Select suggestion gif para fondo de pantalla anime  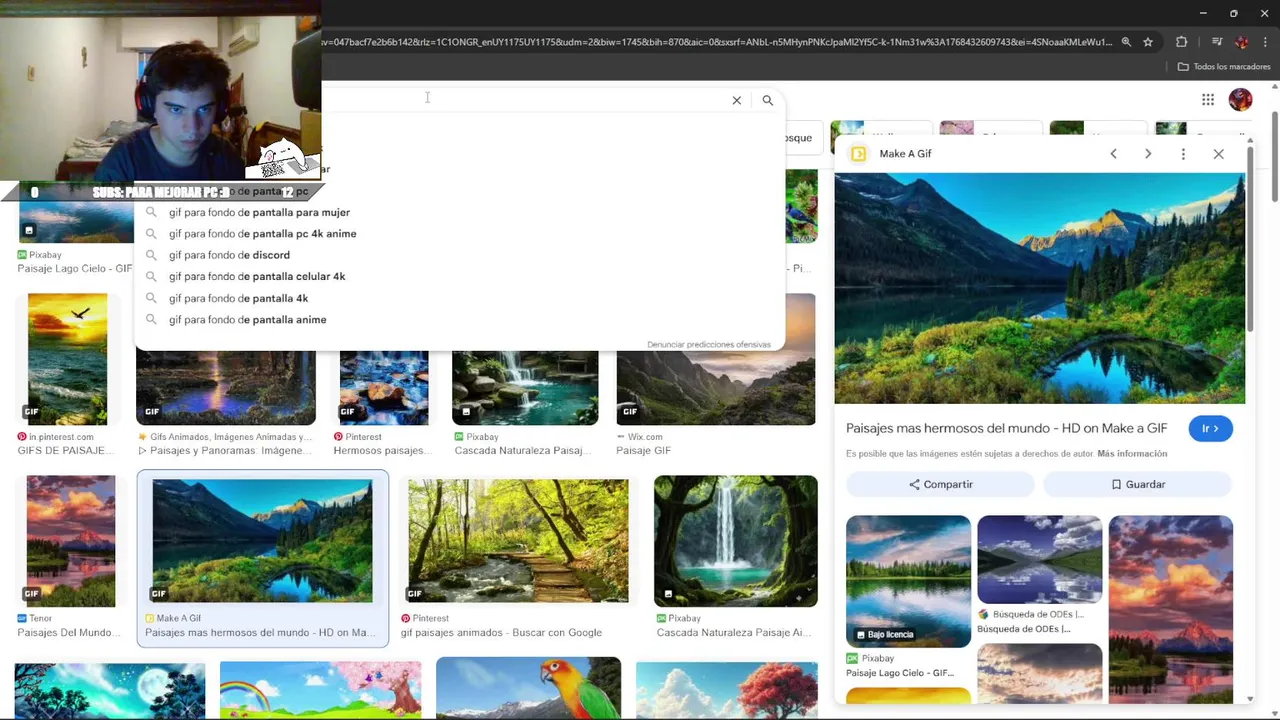pos(247,320)
